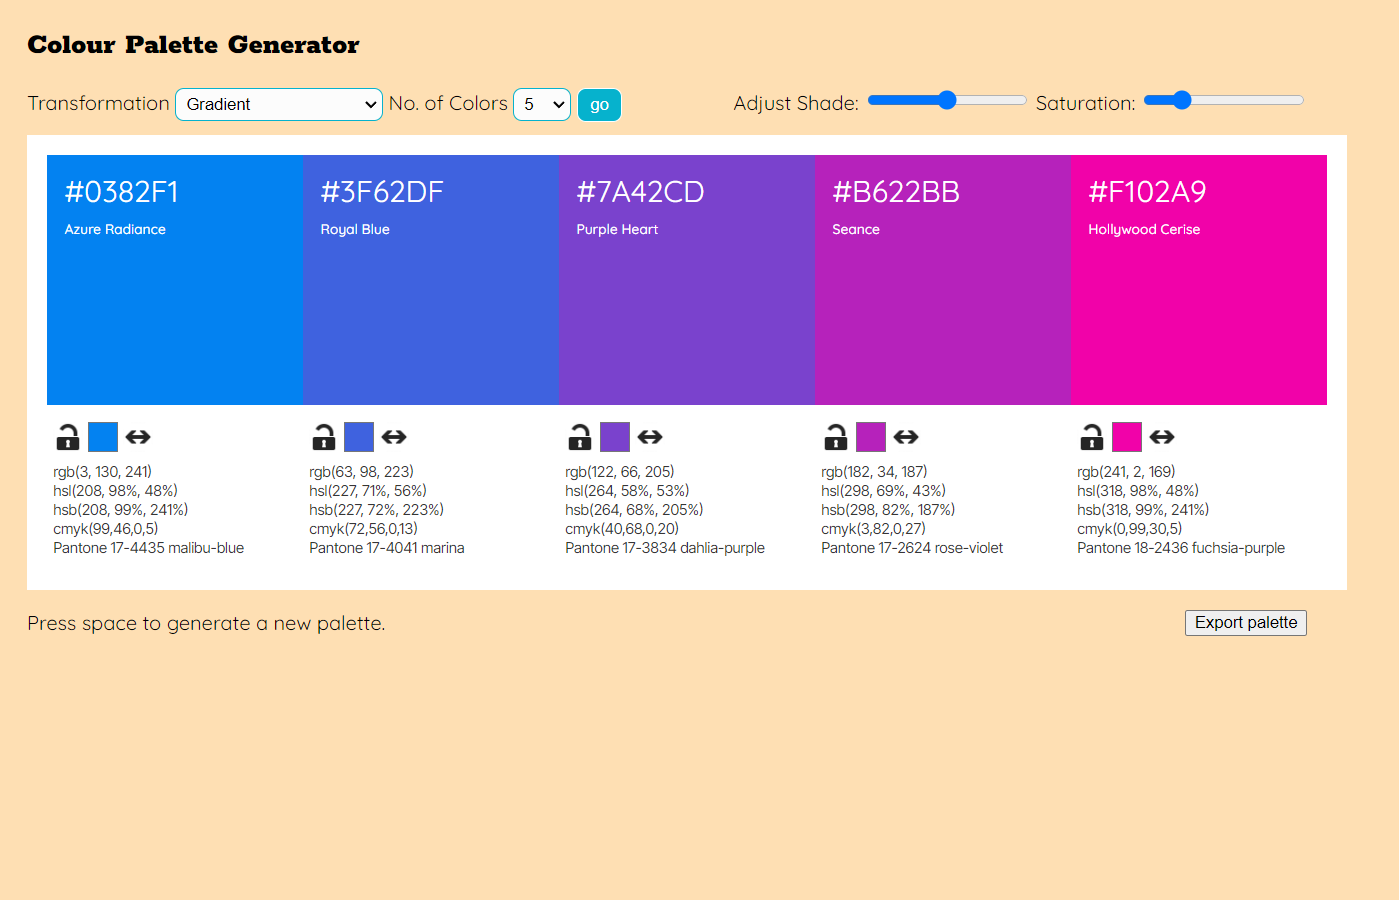Click the spread arrows icon under Seance
Viewport: 1399px width, 900px height.
click(x=905, y=437)
